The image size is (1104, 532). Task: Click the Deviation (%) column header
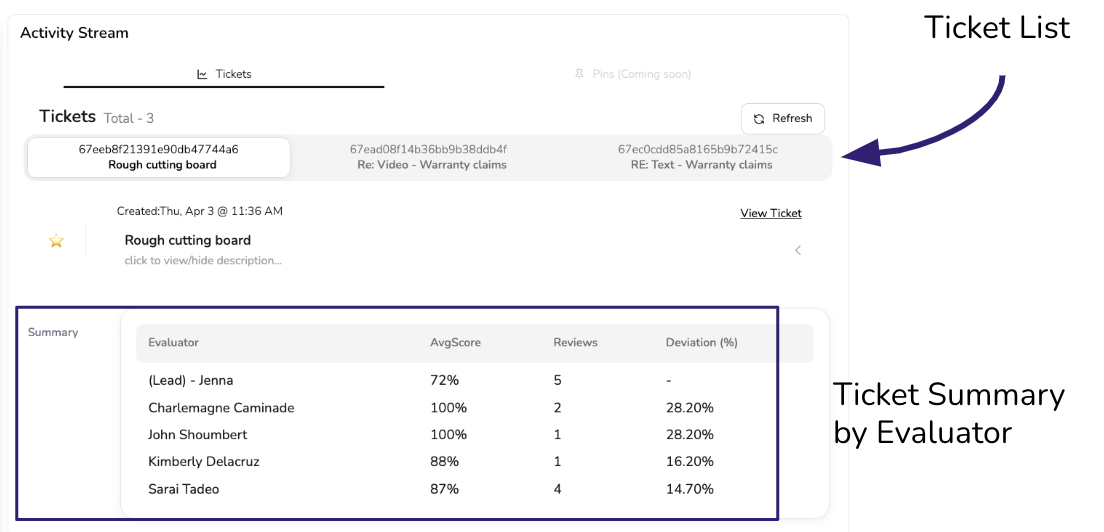(x=701, y=342)
